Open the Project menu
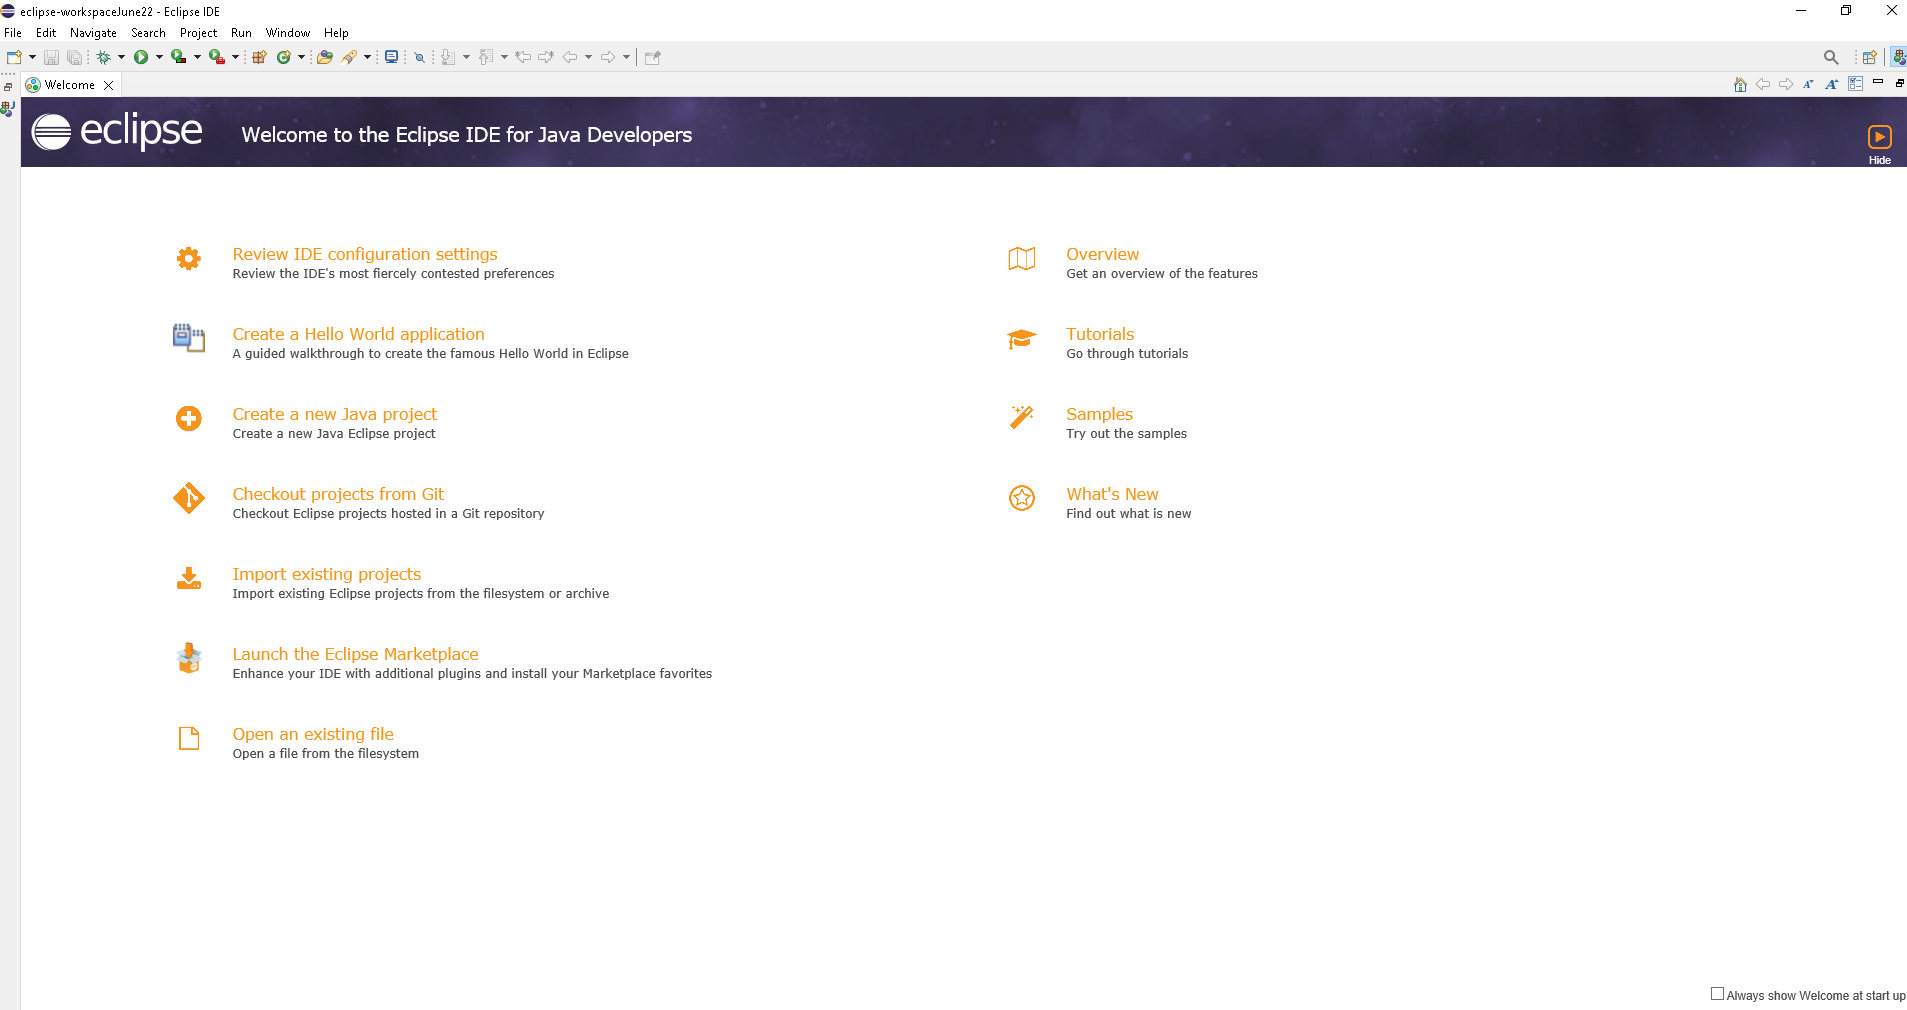The width and height of the screenshot is (1907, 1010). [198, 33]
